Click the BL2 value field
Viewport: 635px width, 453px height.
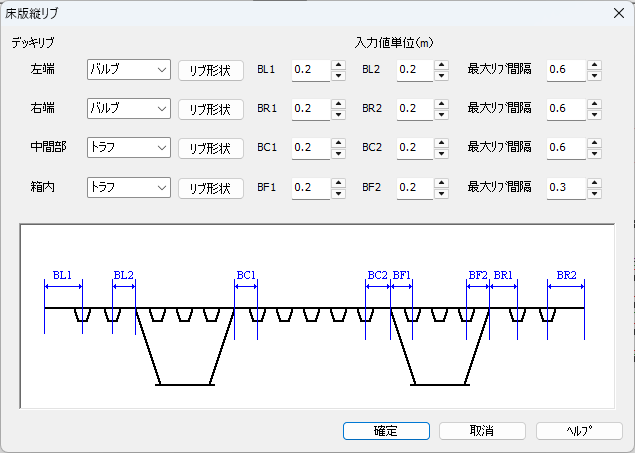point(415,70)
